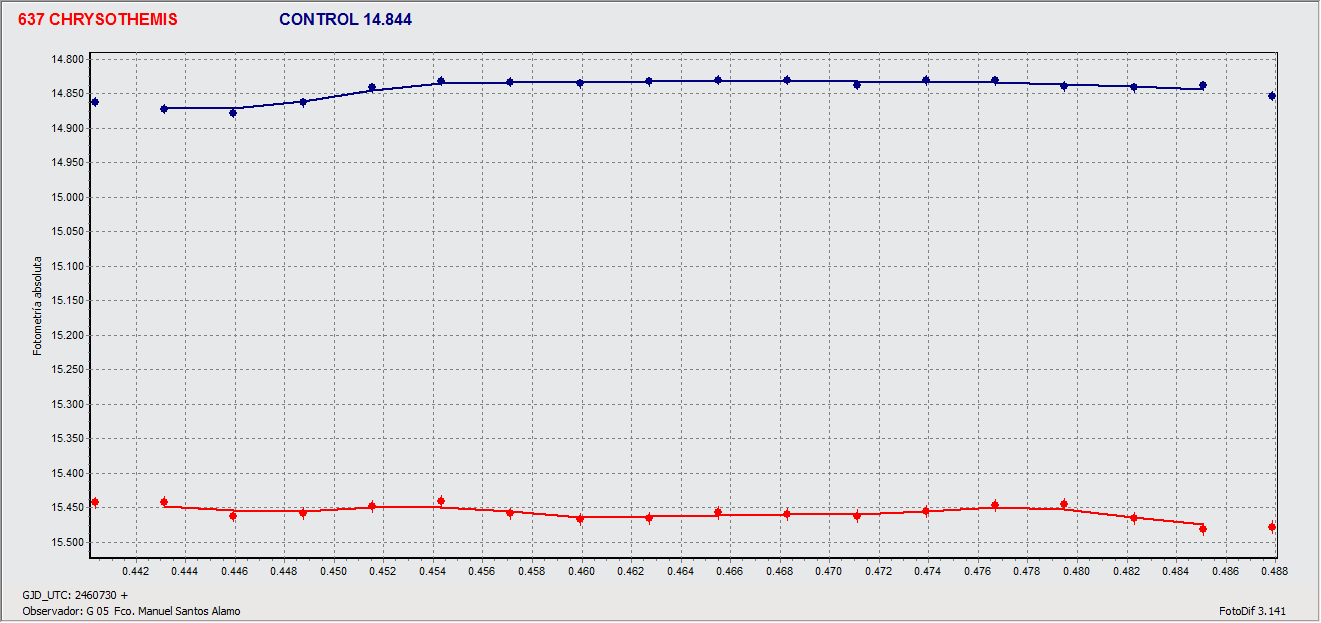Click the y-axis value 15.450
This screenshot has height=623, width=1321.
[66, 508]
